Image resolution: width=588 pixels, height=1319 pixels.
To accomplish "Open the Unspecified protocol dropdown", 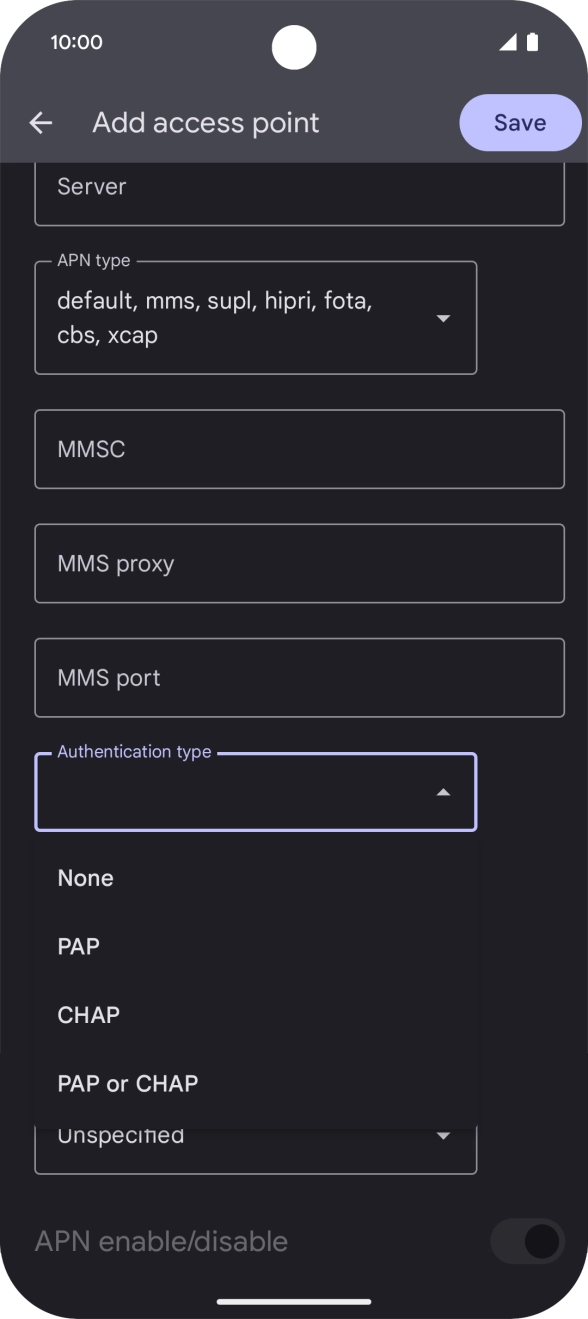I will (256, 1133).
